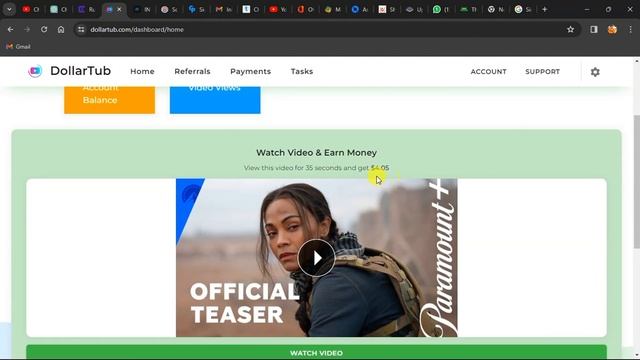Go back to previous page
Viewport: 640px width, 360px height.
11,29
